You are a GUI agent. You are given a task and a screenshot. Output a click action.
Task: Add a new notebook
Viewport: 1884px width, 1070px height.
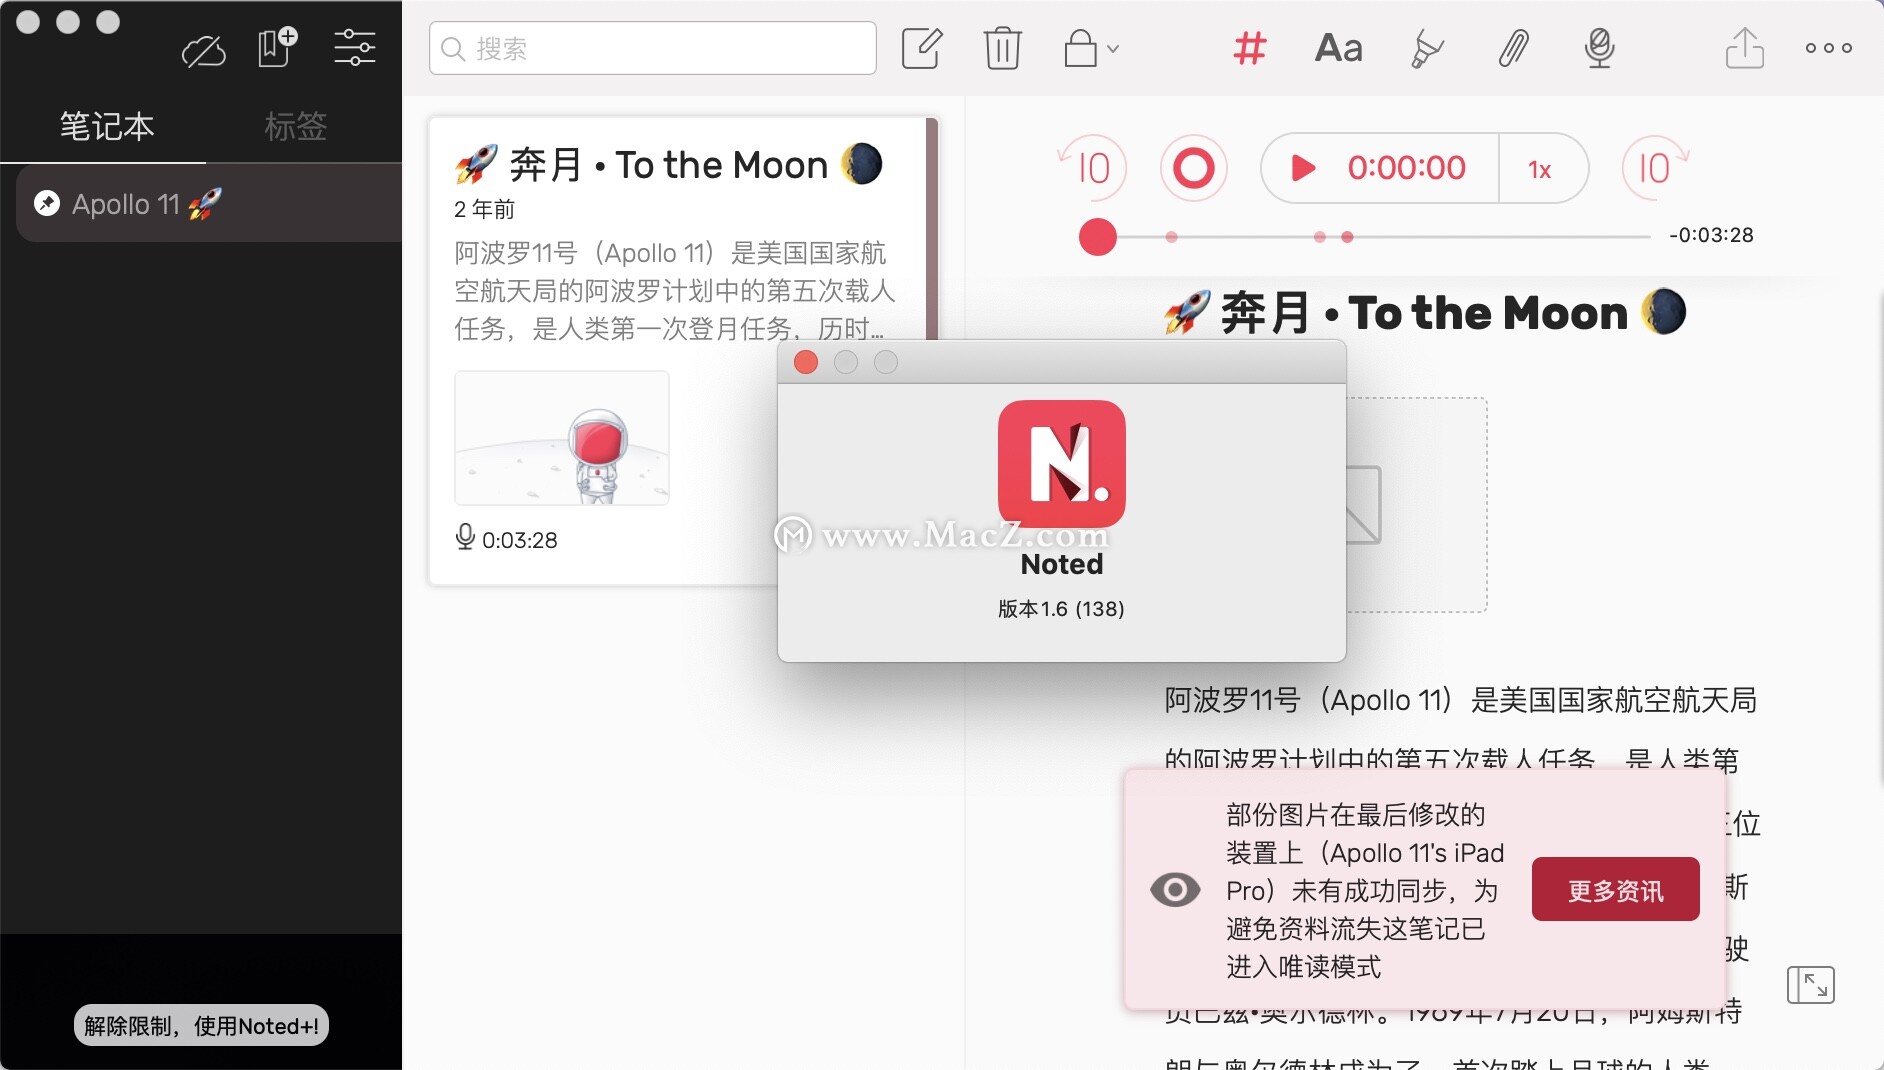[x=277, y=47]
